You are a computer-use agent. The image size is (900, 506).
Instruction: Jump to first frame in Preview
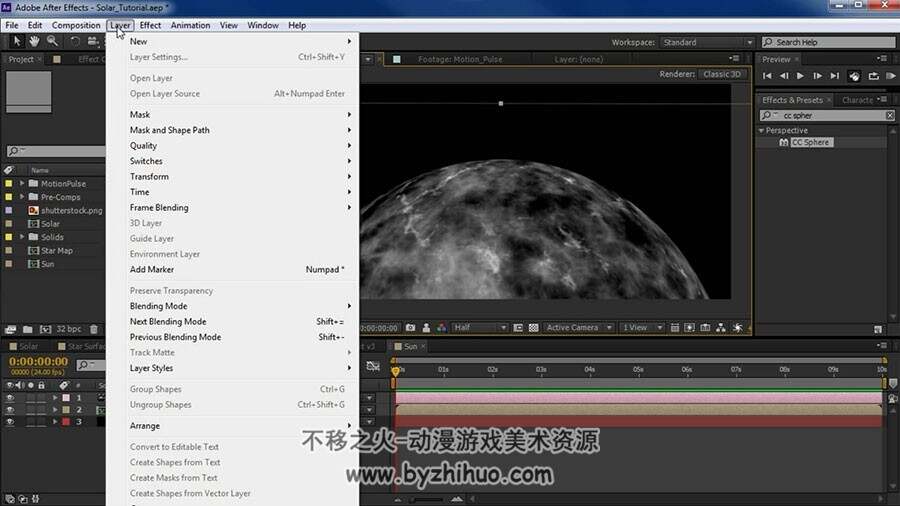pos(767,76)
